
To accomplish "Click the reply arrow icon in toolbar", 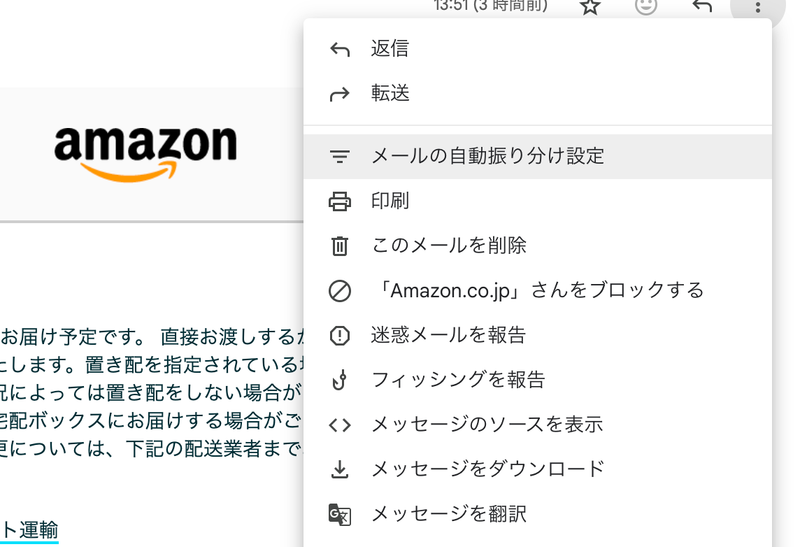I will (x=702, y=7).
